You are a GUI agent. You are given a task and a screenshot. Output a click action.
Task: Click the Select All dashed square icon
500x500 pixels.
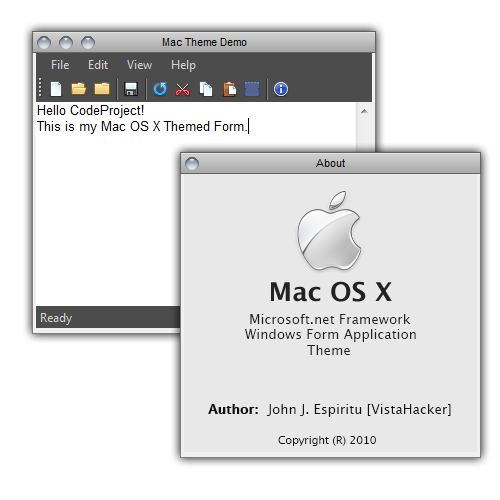point(252,89)
